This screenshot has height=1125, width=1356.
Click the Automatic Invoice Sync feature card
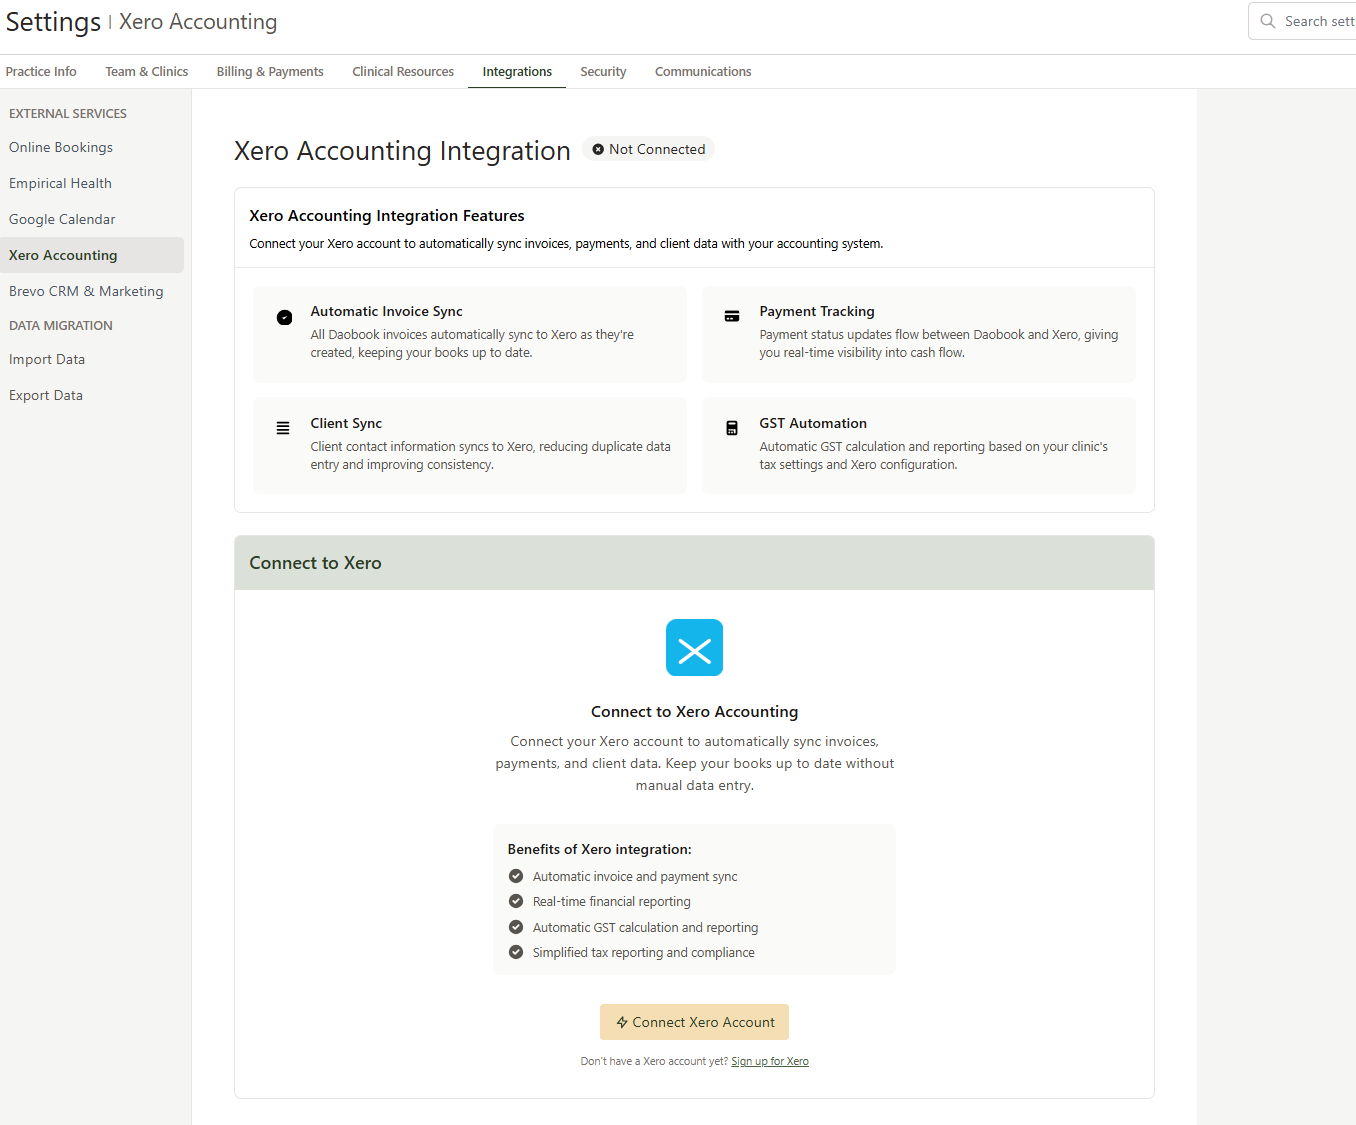tap(470, 334)
